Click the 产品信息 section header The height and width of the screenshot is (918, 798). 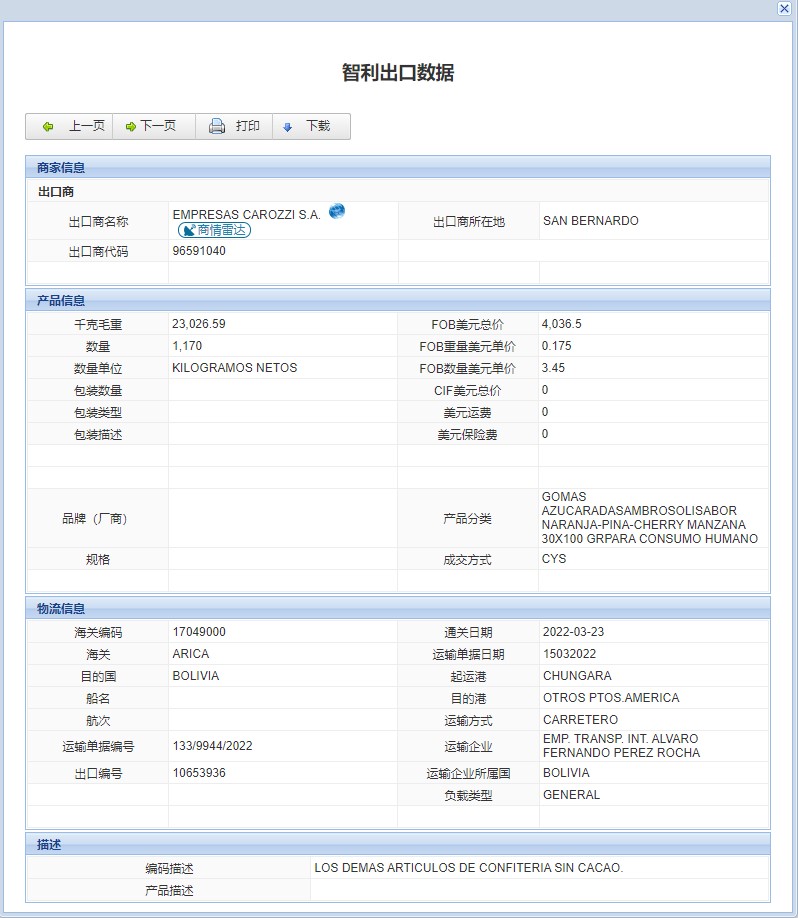(x=398, y=300)
